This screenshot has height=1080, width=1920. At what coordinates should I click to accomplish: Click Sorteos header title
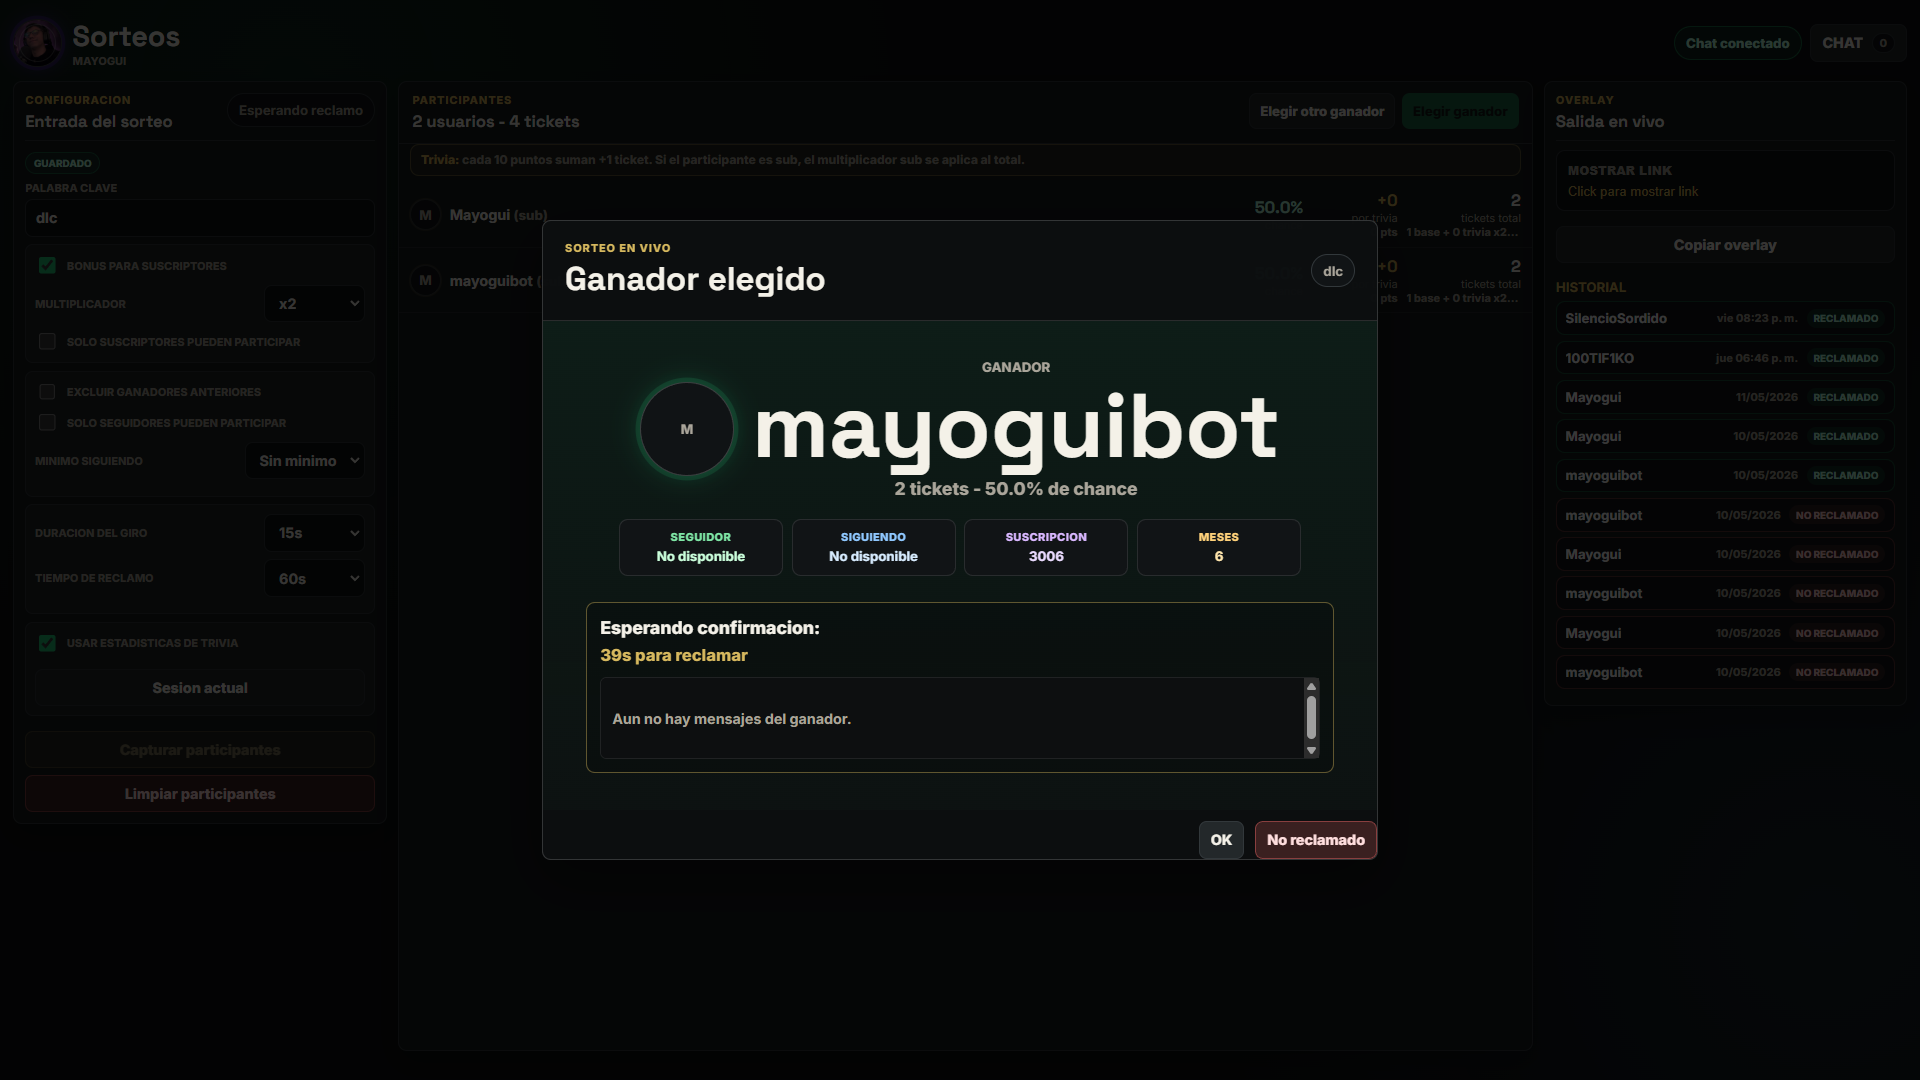pos(126,37)
